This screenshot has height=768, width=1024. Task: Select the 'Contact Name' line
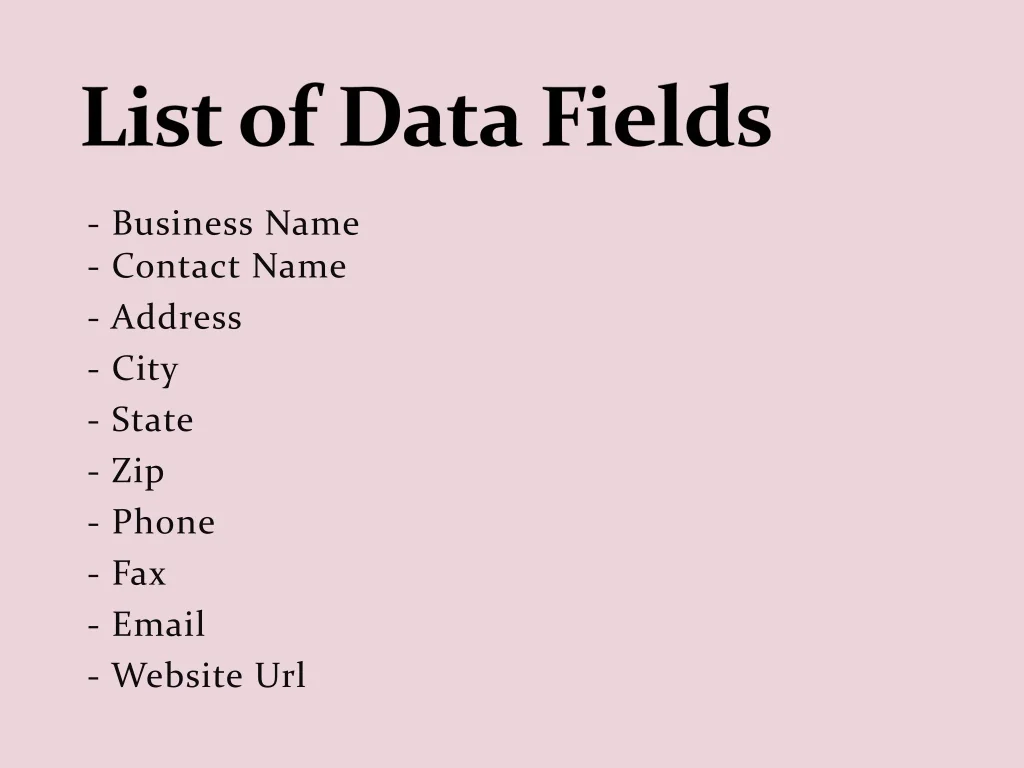click(228, 266)
